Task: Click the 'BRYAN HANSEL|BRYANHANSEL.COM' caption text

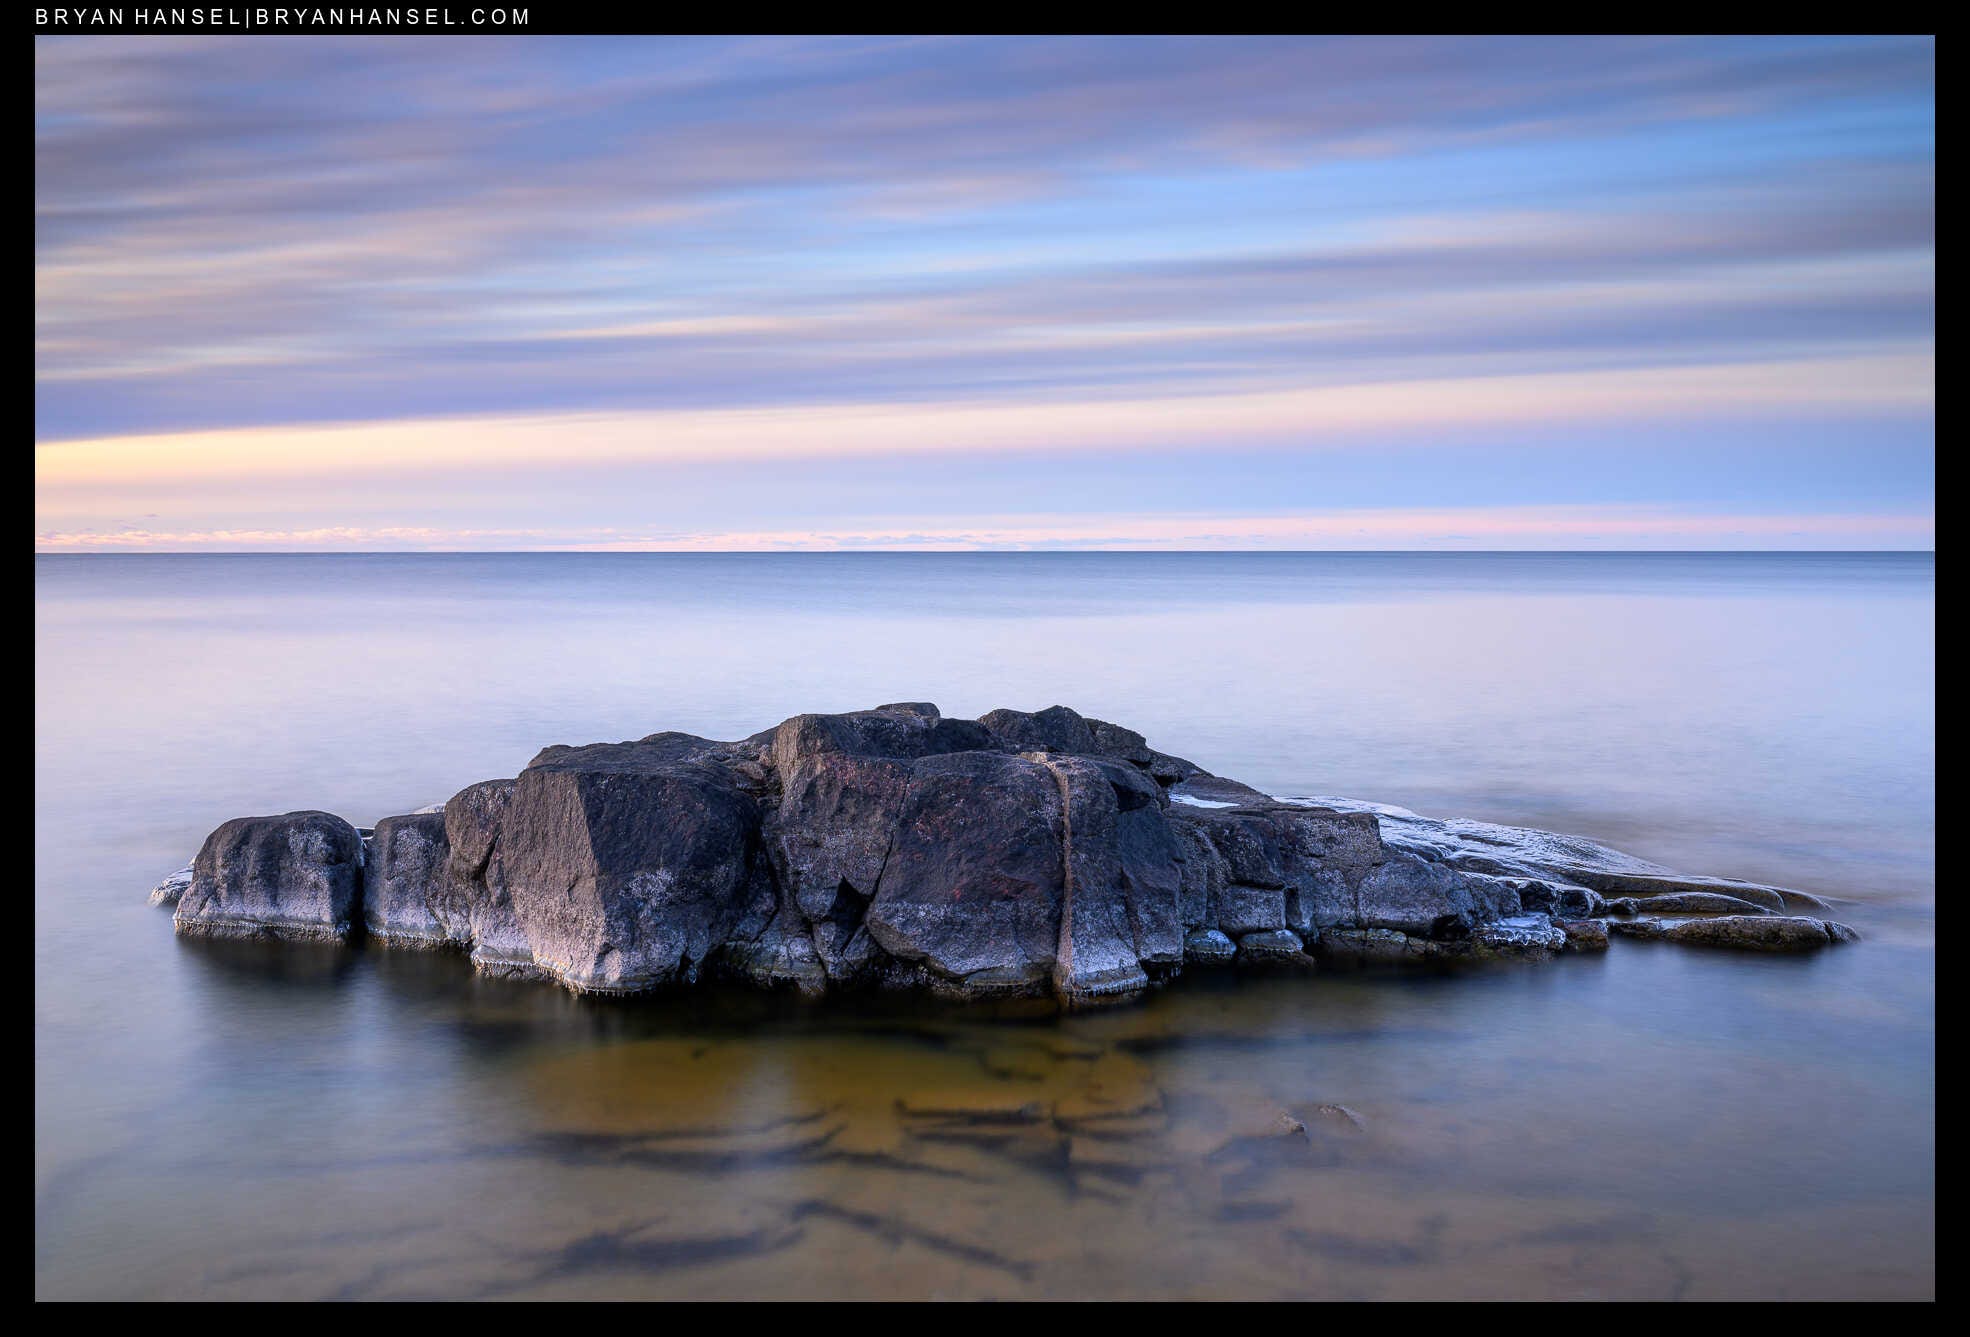Action: (283, 17)
